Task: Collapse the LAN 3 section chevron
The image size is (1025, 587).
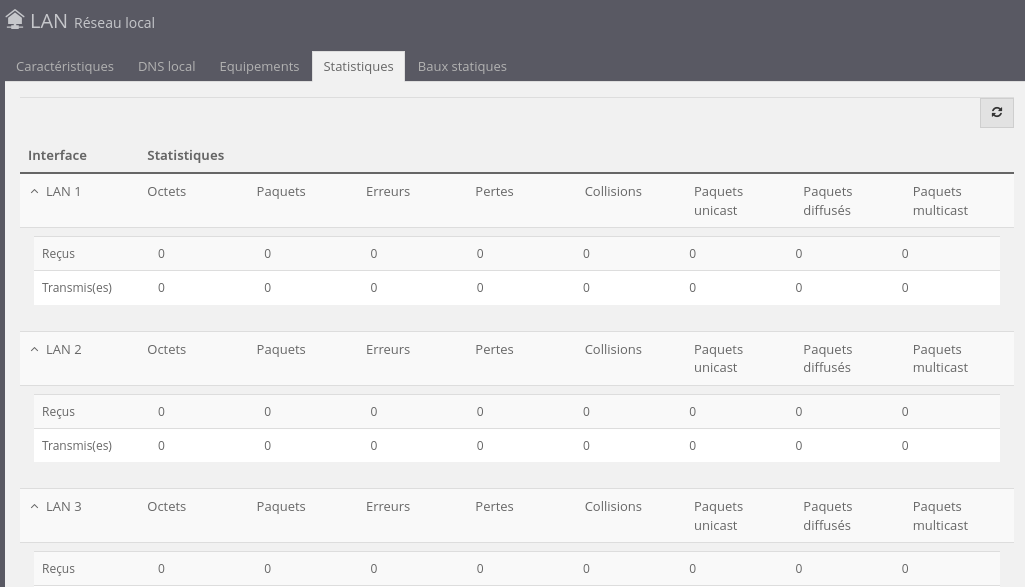Action: pos(34,506)
